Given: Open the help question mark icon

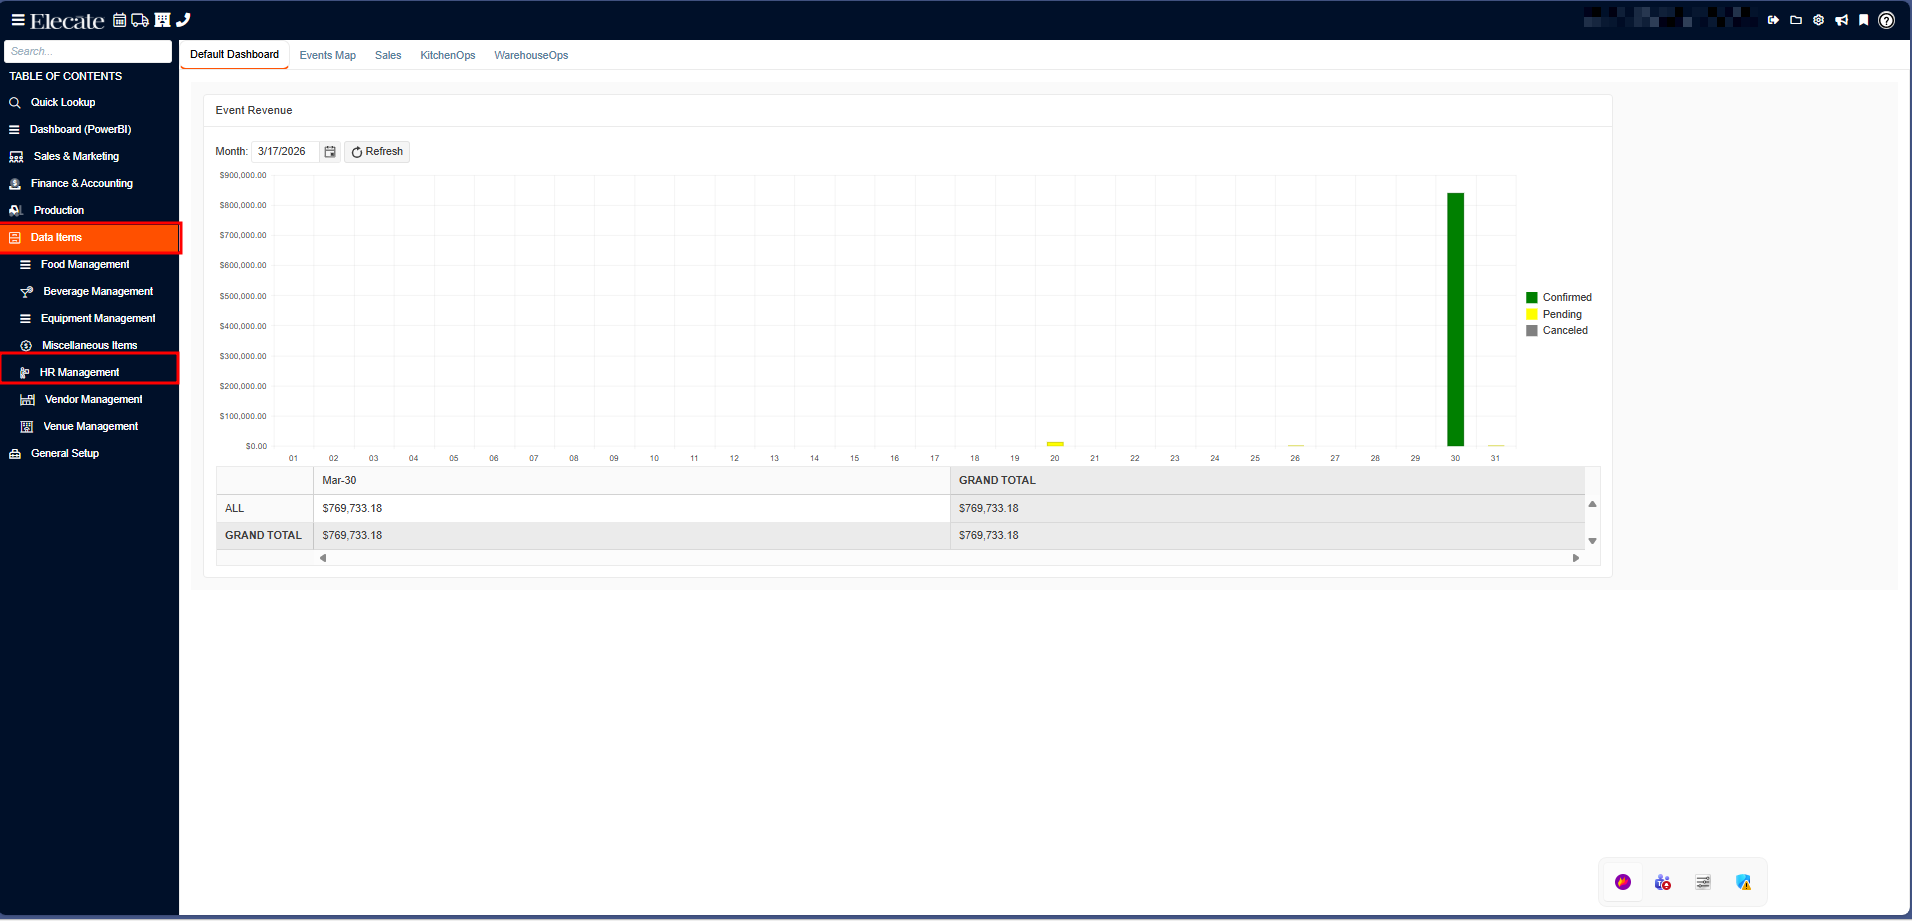Looking at the screenshot, I should click(1886, 20).
